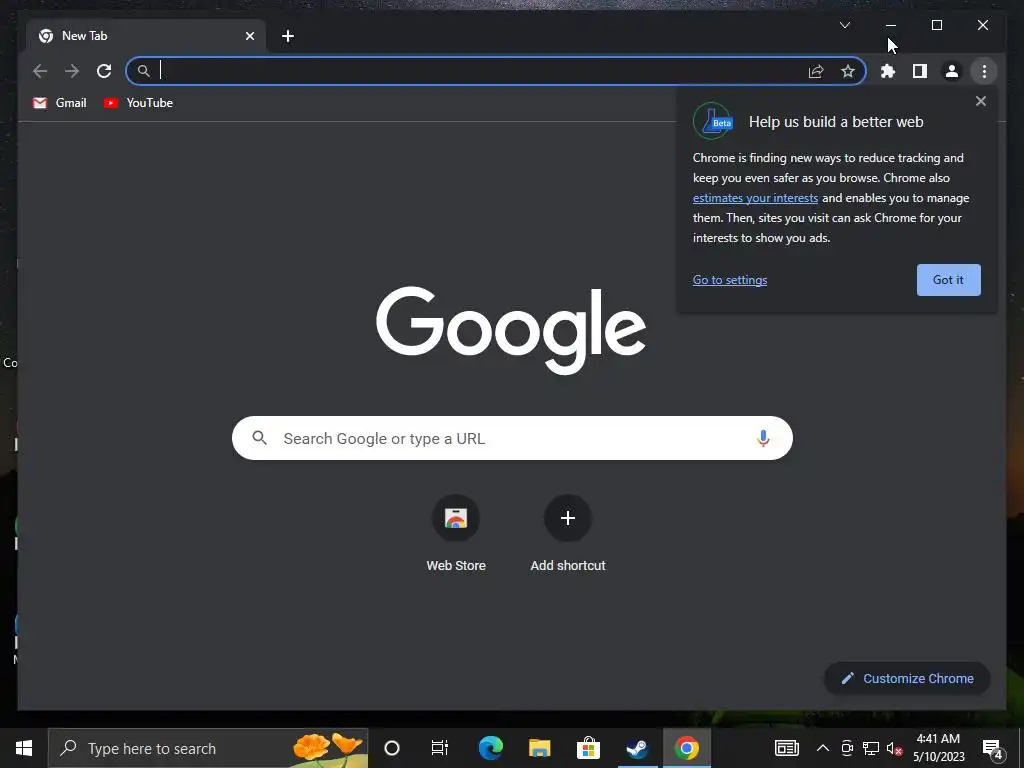Click magnifier icon in Google search box

pyautogui.click(x=259, y=438)
